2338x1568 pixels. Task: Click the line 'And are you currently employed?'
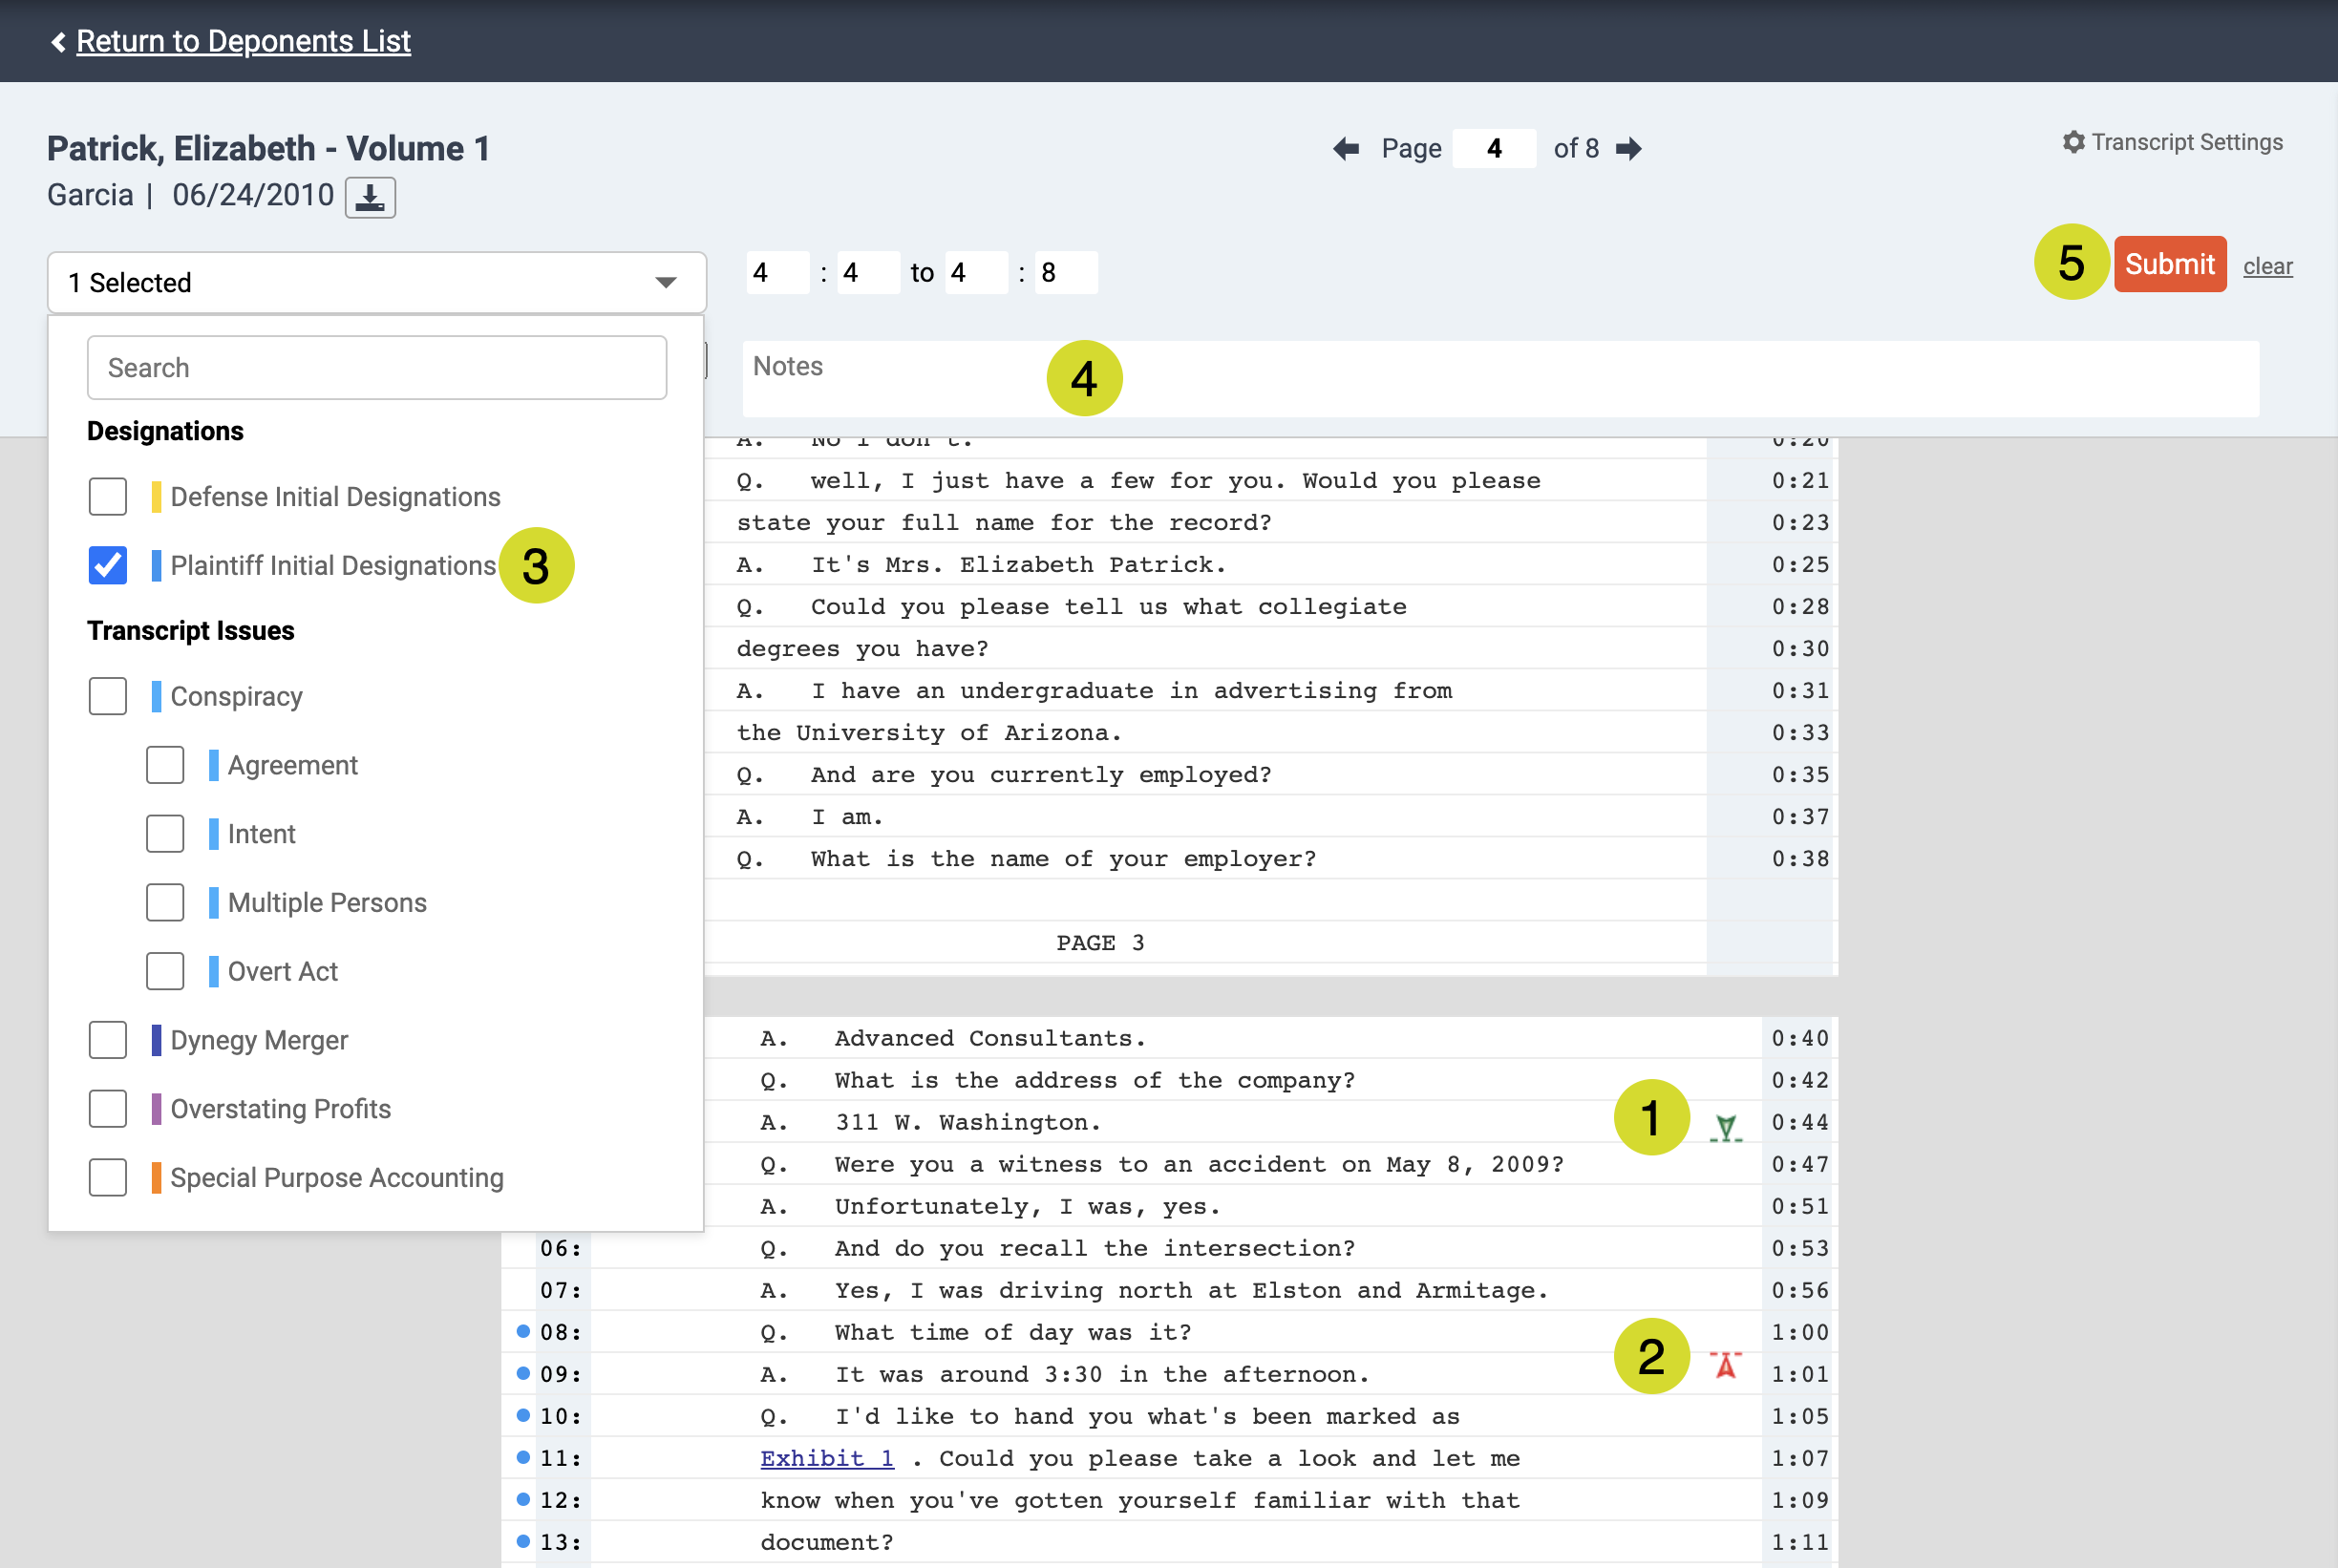pos(1041,775)
